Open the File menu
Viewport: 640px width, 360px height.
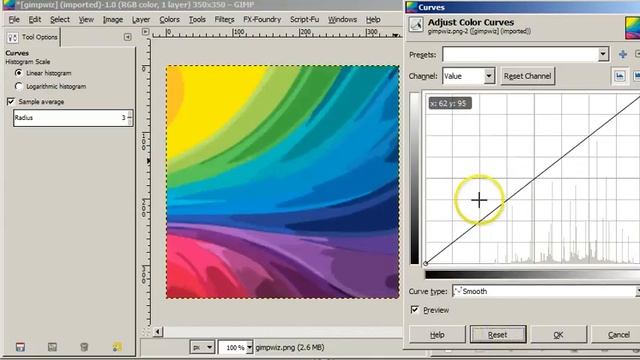point(14,20)
